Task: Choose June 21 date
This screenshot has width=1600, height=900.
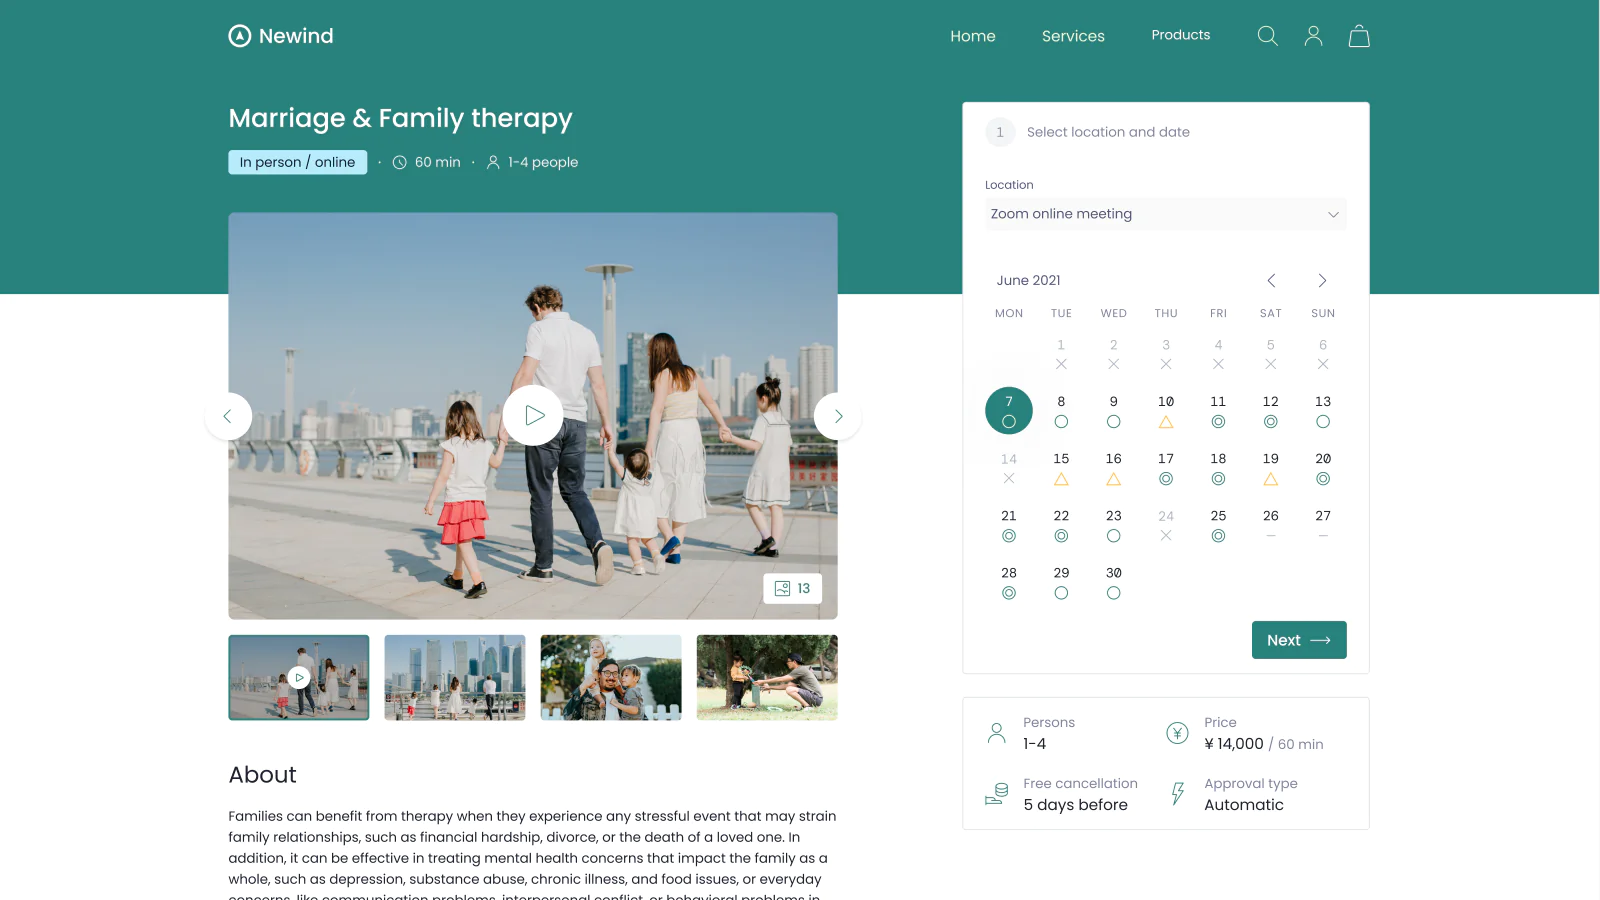Action: (1009, 525)
